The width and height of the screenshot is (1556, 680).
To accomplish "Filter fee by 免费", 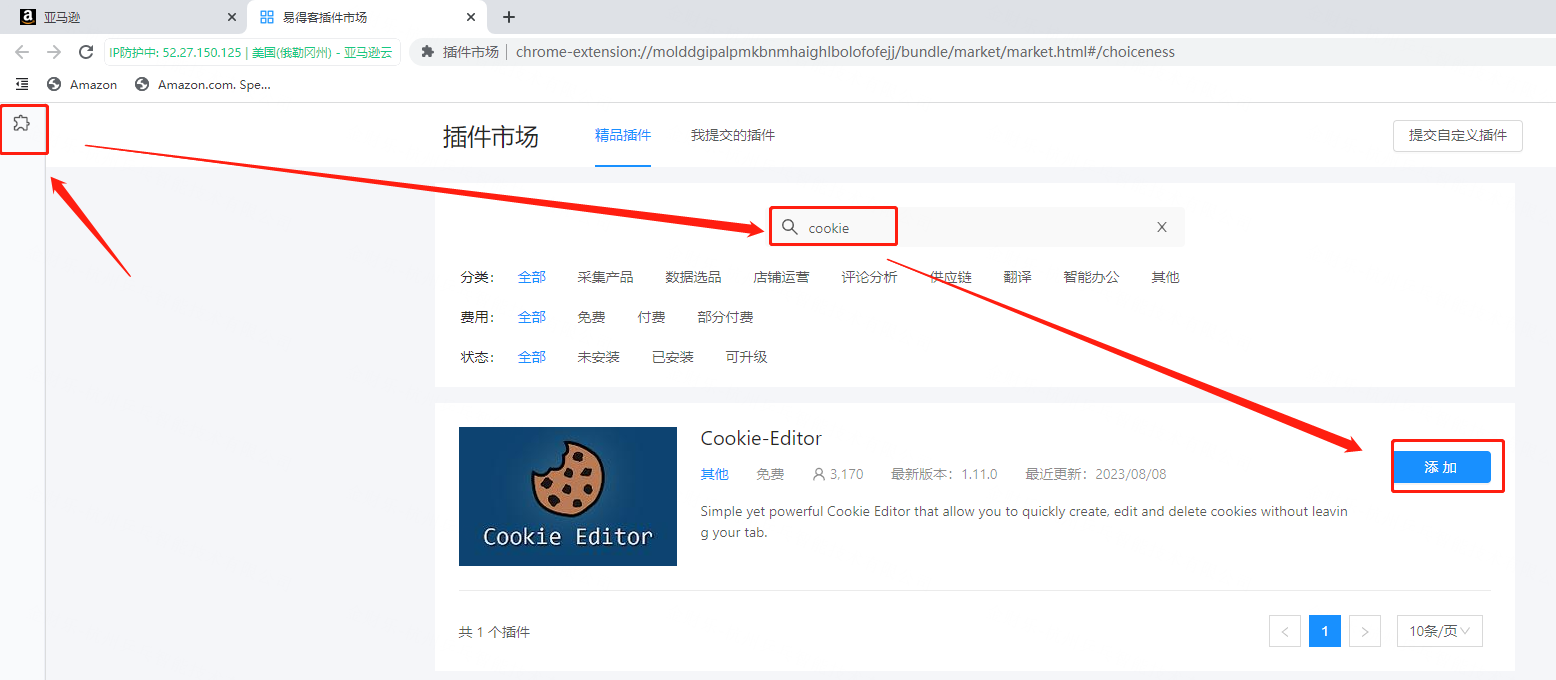I will [x=591, y=317].
